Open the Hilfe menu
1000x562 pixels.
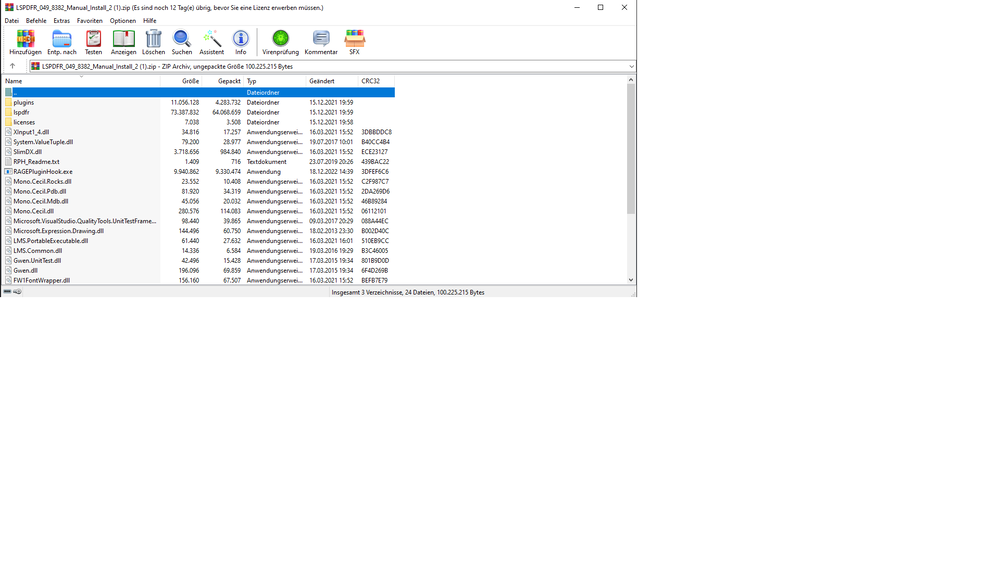pos(149,20)
